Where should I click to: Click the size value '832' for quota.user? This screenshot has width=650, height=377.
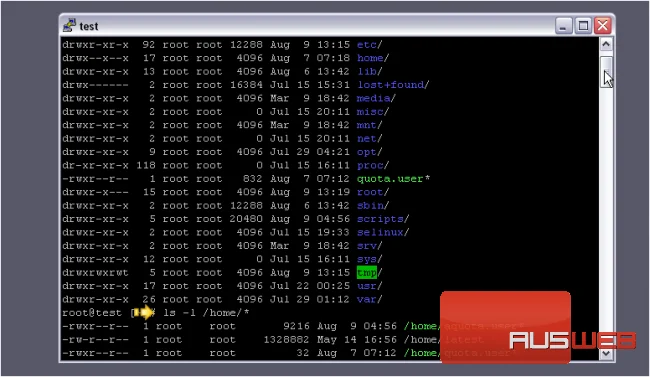[x=252, y=179]
